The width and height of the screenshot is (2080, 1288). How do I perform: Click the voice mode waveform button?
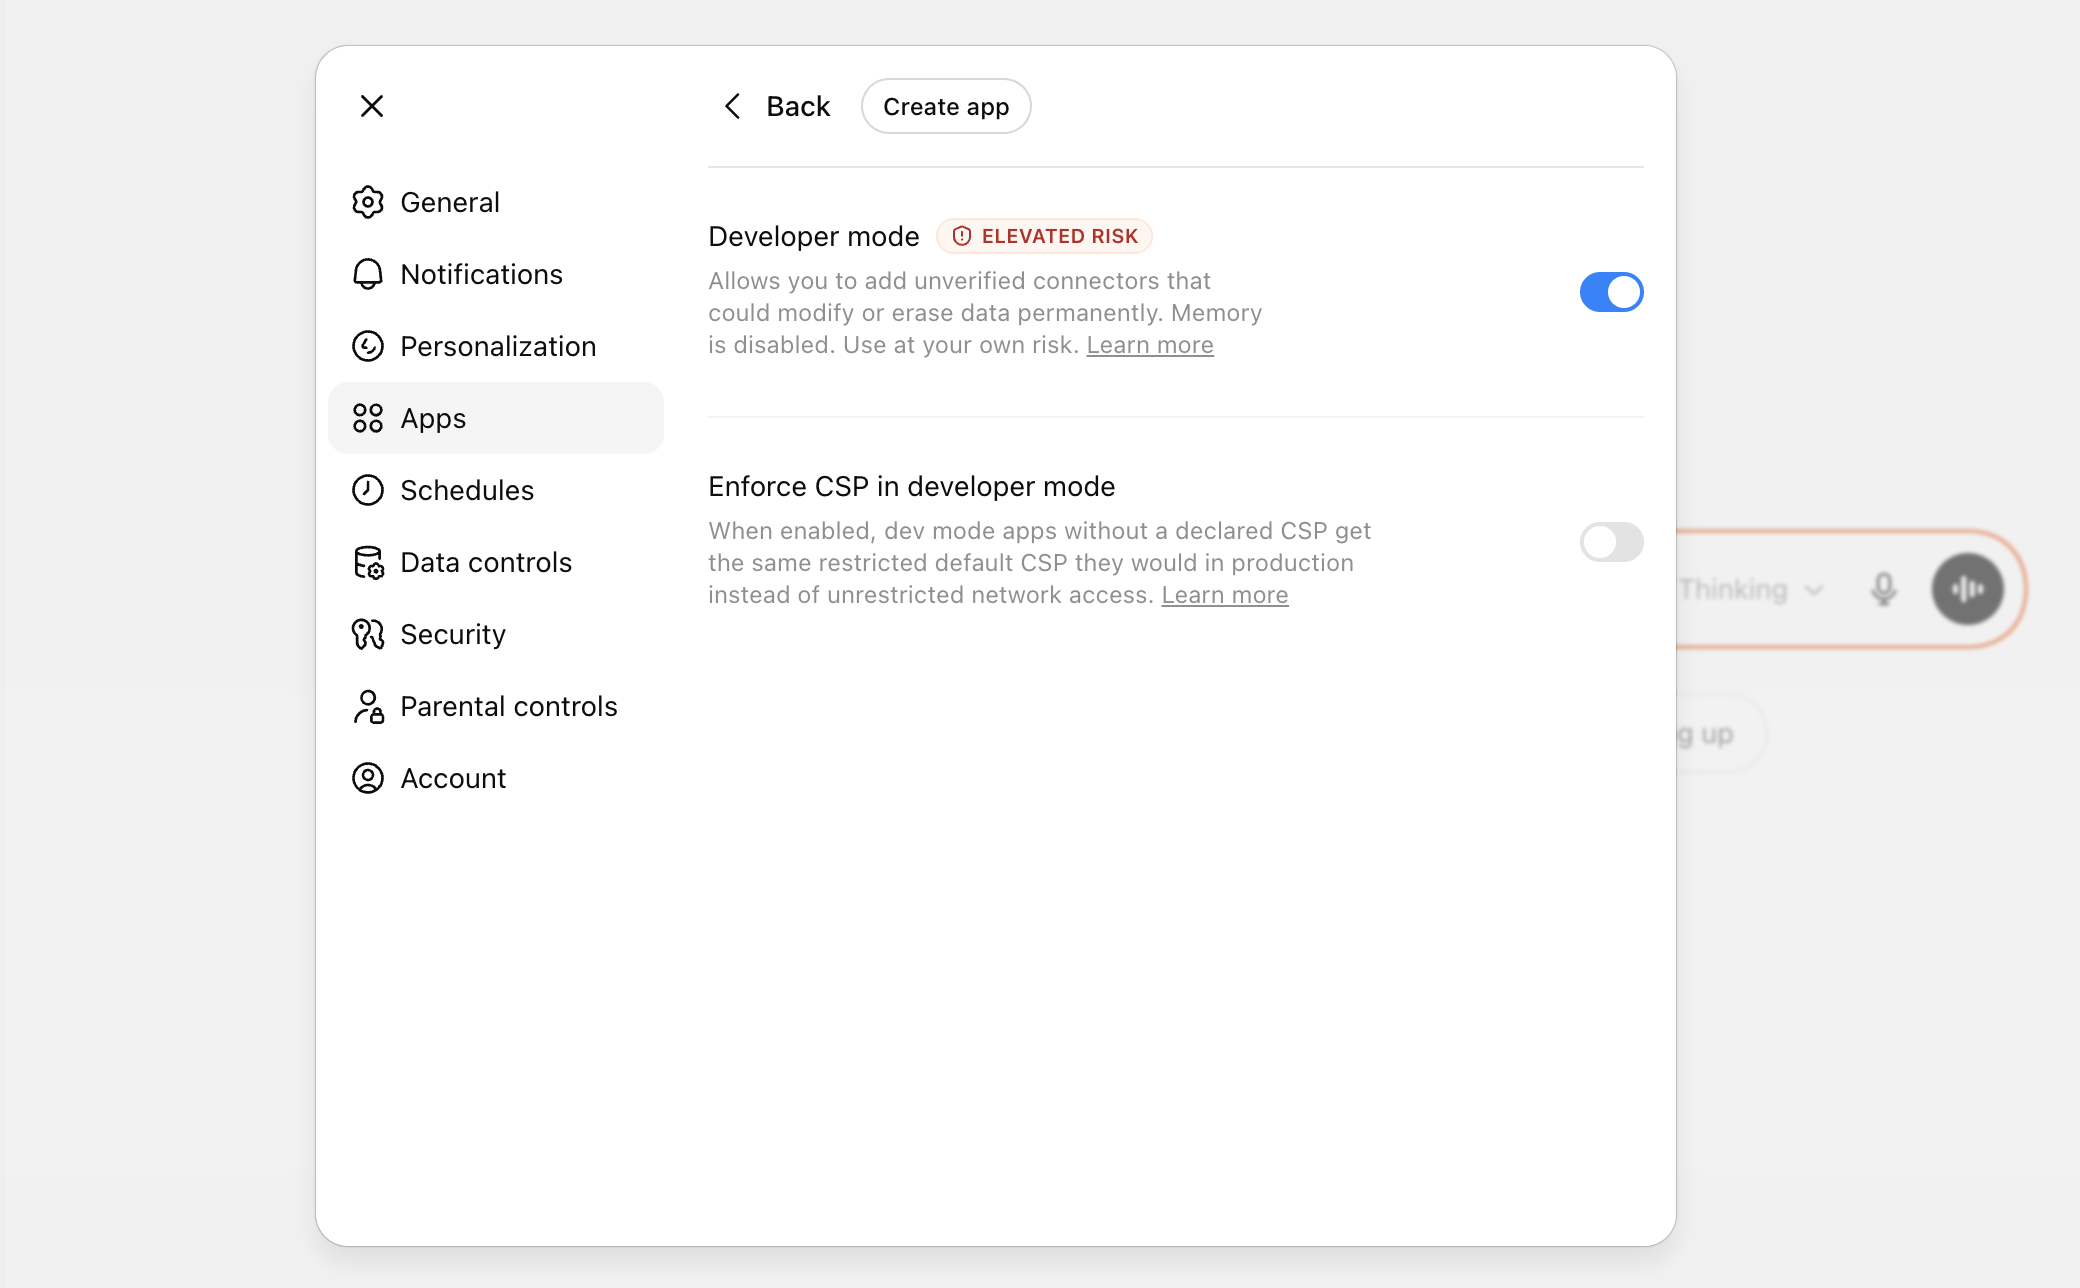click(x=1967, y=589)
